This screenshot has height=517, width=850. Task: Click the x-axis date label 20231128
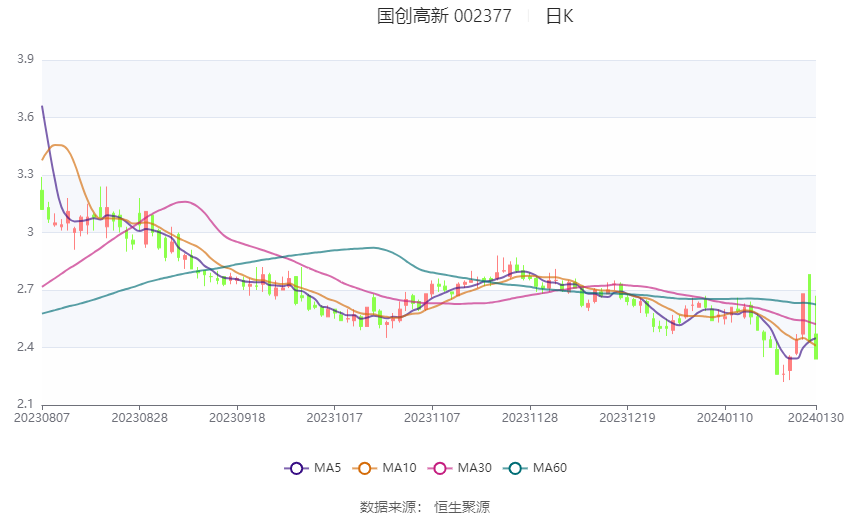pos(530,418)
